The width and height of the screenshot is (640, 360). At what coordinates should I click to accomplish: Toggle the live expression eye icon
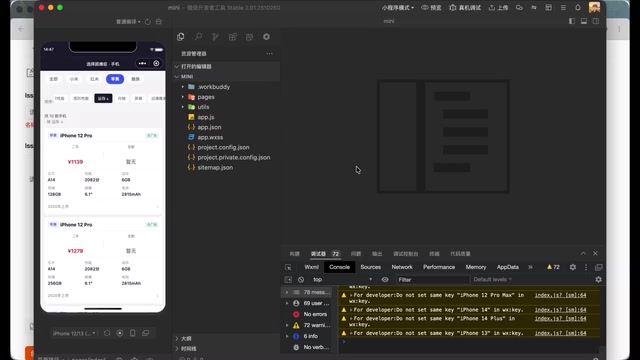coord(385,280)
